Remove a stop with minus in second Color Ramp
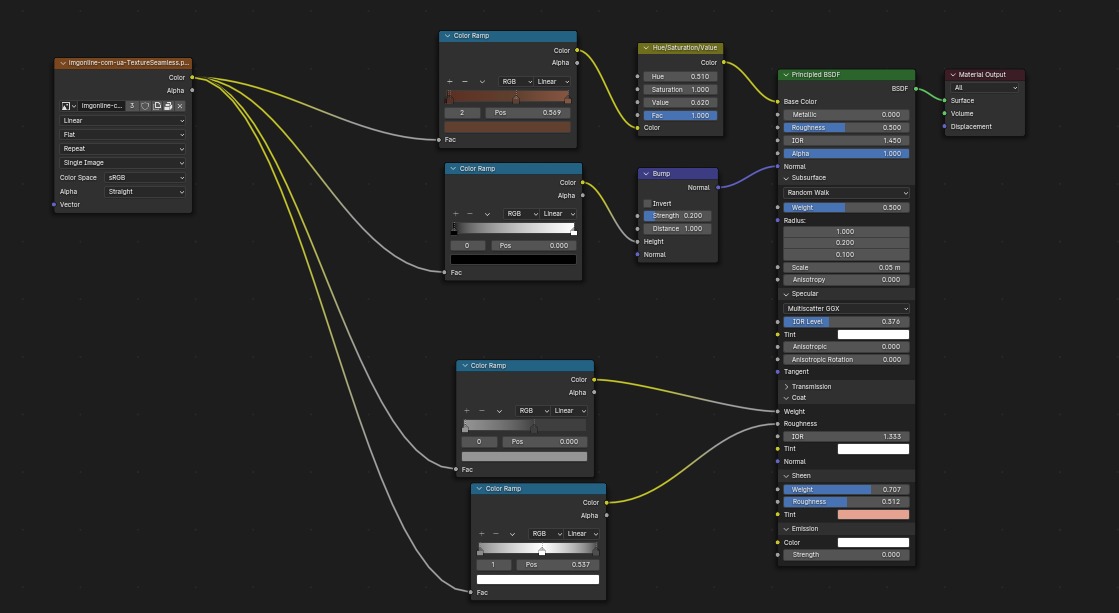Screen dimensions: 1119x613 470,213
